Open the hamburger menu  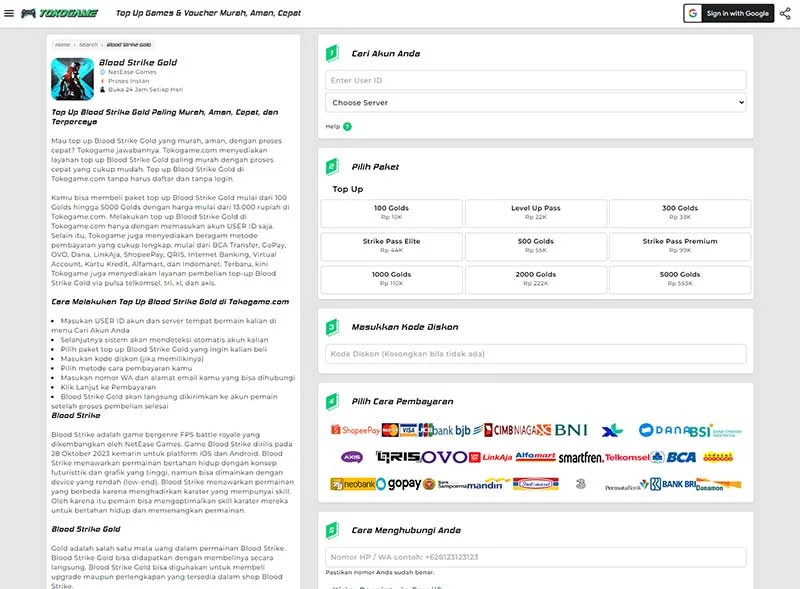point(9,13)
